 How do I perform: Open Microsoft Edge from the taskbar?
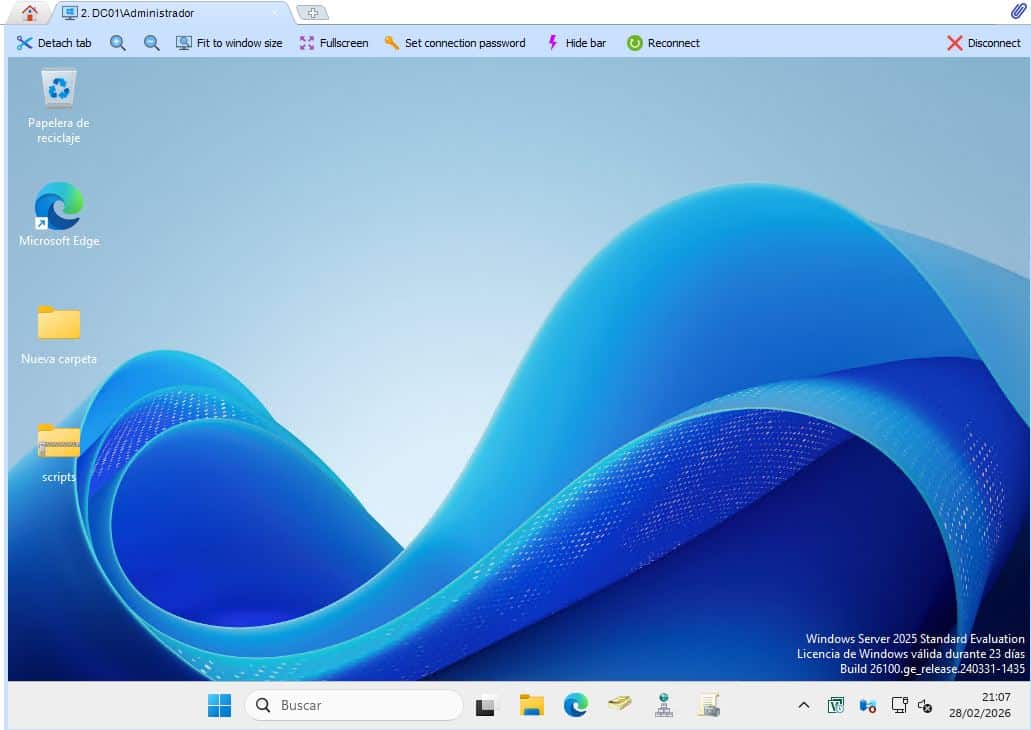click(576, 705)
